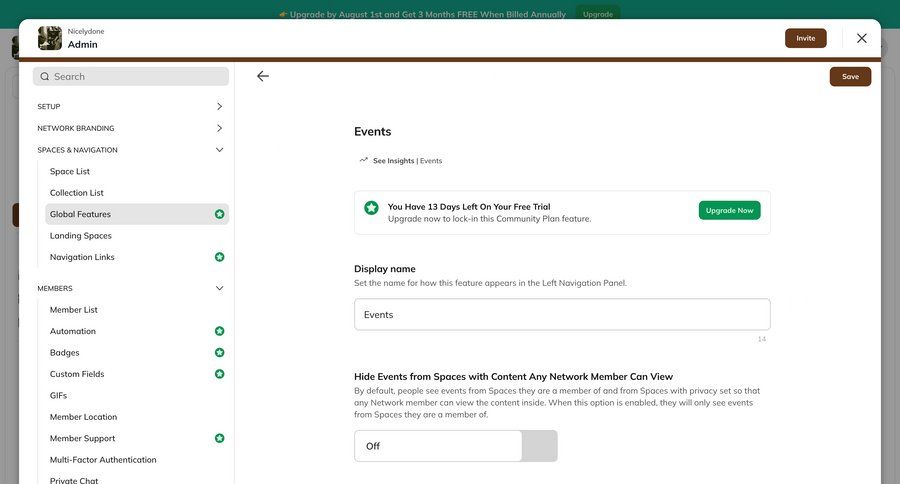Click the Spaces & Navigation section label
The height and width of the screenshot is (484, 900).
click(x=77, y=150)
